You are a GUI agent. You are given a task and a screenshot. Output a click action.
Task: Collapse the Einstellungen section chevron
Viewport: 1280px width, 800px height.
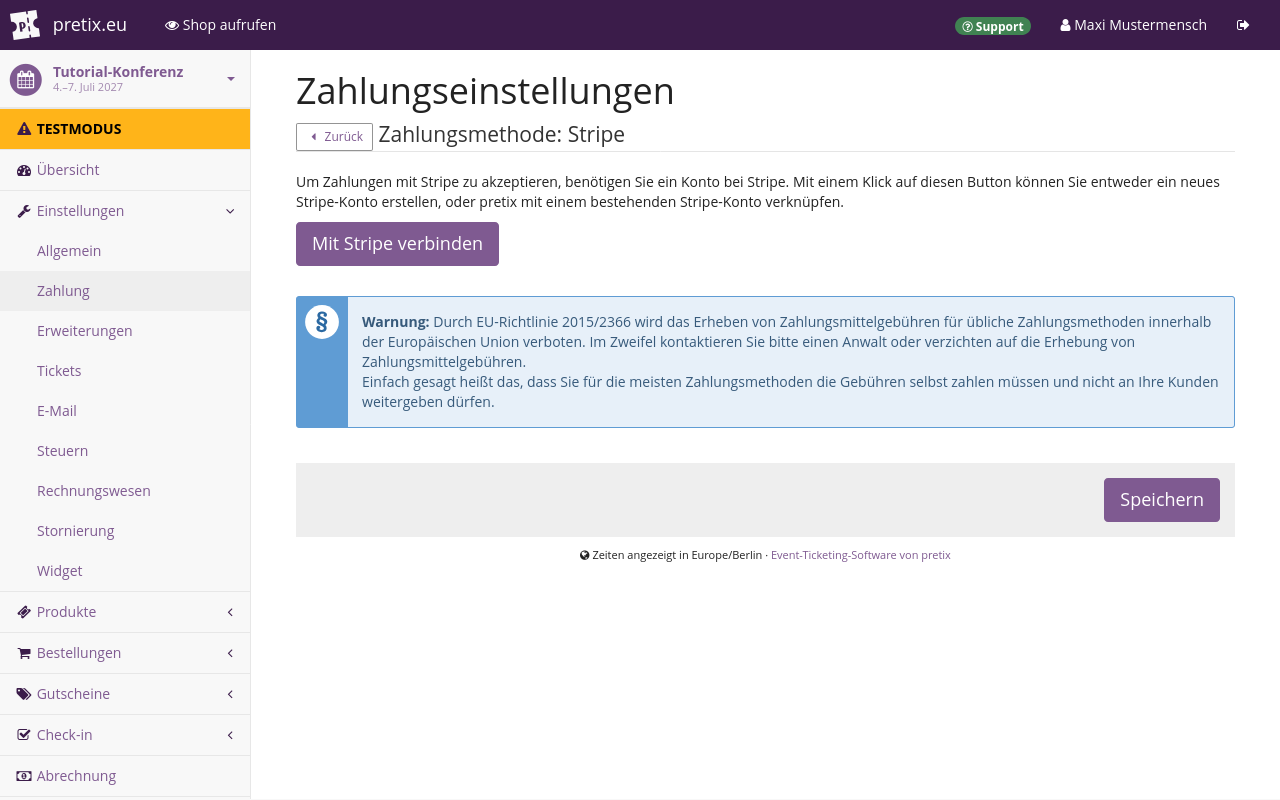(230, 211)
